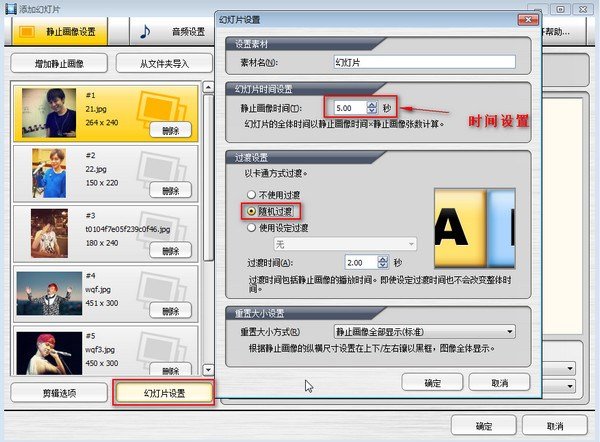Viewport: 600px width, 442px height.
Task: Select 不使用过渡 radio button
Action: tap(251, 195)
